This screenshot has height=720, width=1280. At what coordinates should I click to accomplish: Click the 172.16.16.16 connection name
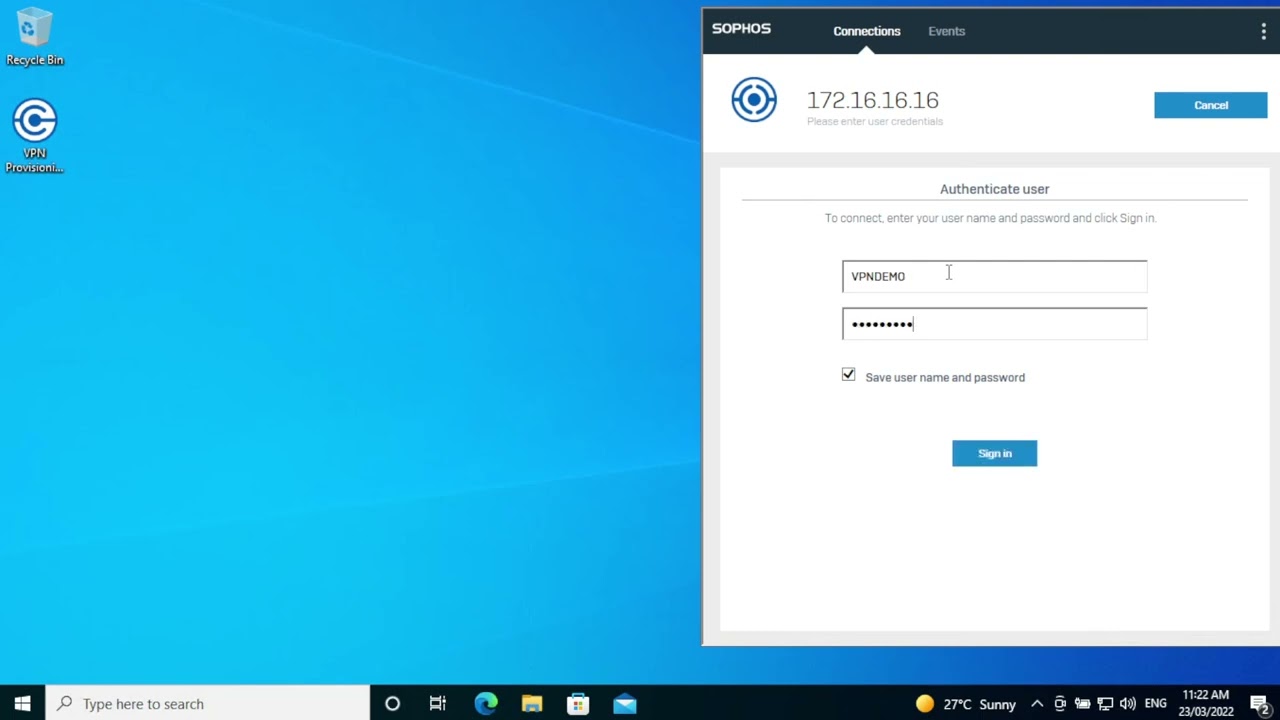[x=873, y=100]
